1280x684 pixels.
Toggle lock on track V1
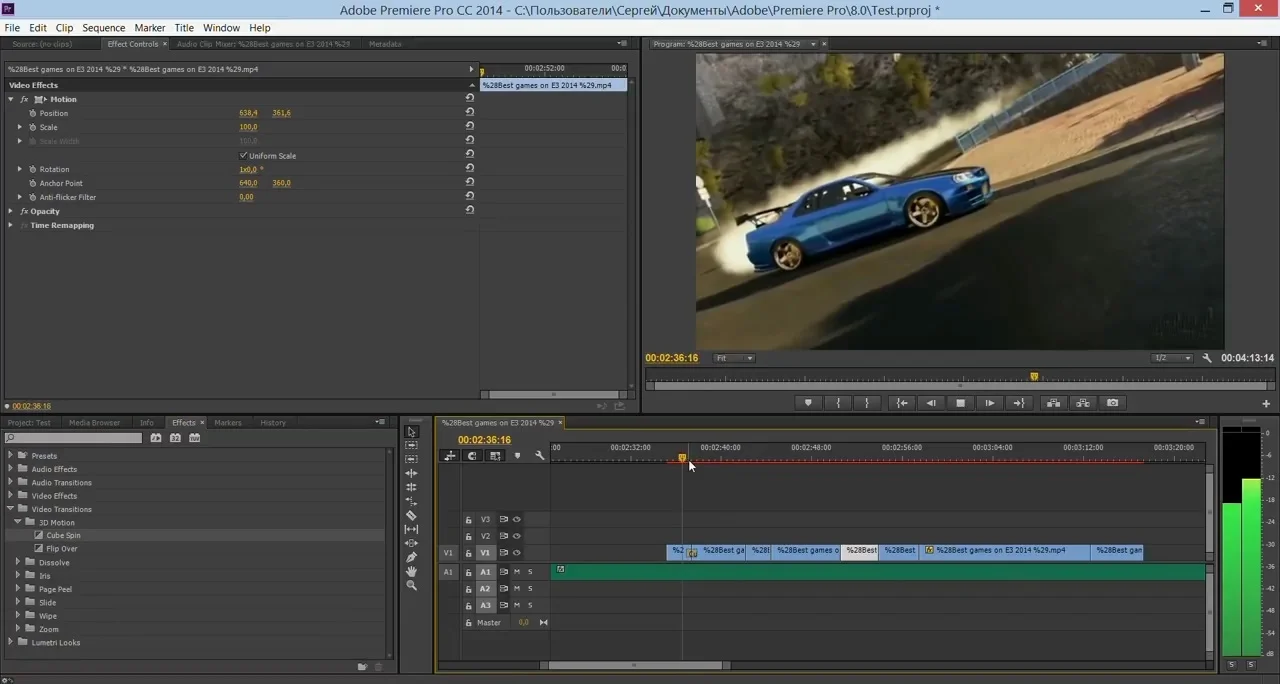tap(468, 553)
